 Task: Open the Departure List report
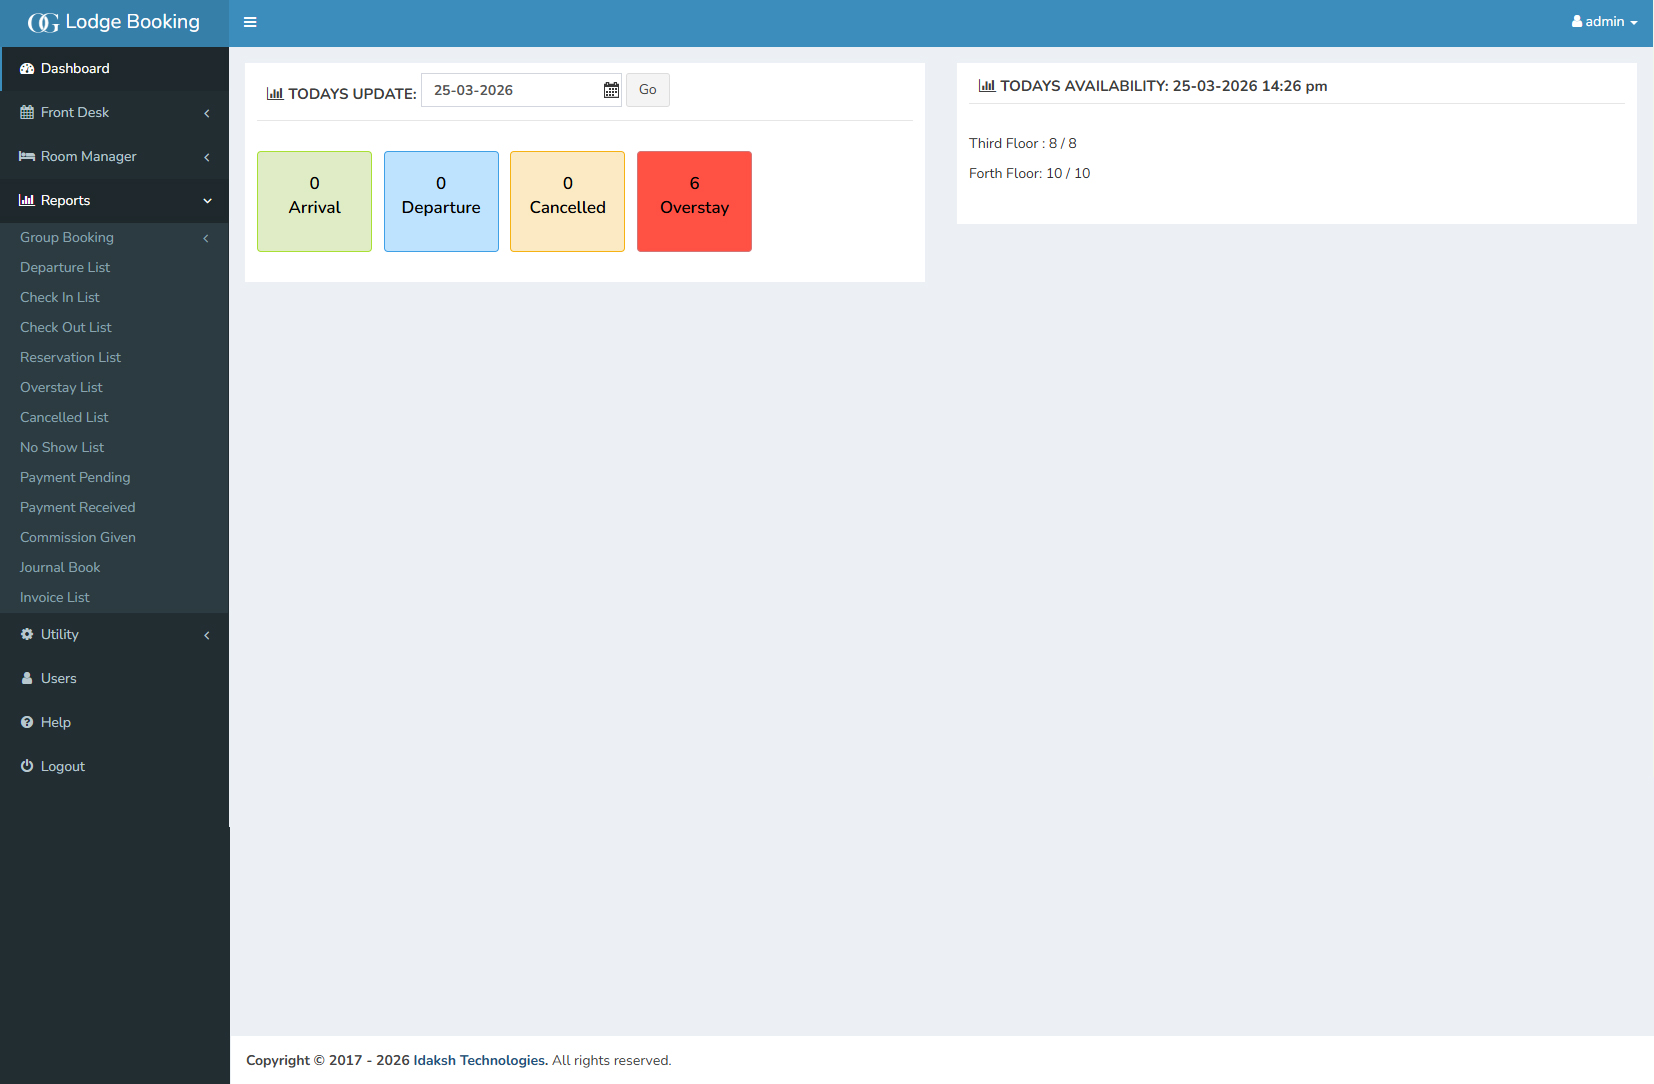click(65, 267)
